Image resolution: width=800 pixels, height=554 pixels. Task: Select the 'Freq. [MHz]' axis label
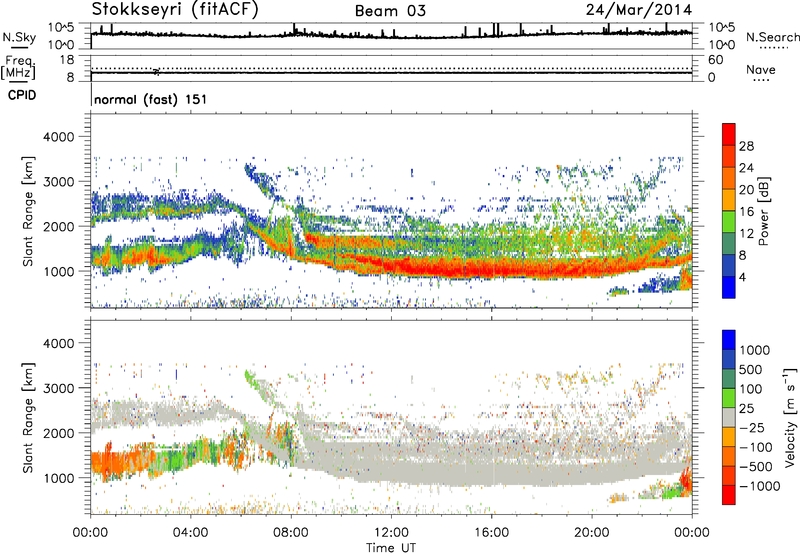tap(19, 67)
